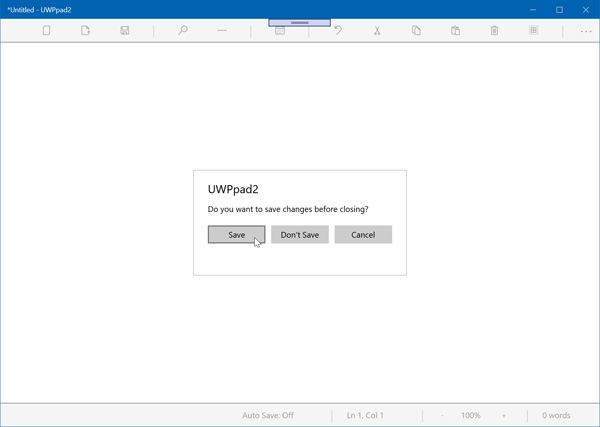Image resolution: width=600 pixels, height=427 pixels.
Task: Click the Copy icon in toolbar
Action: [416, 31]
